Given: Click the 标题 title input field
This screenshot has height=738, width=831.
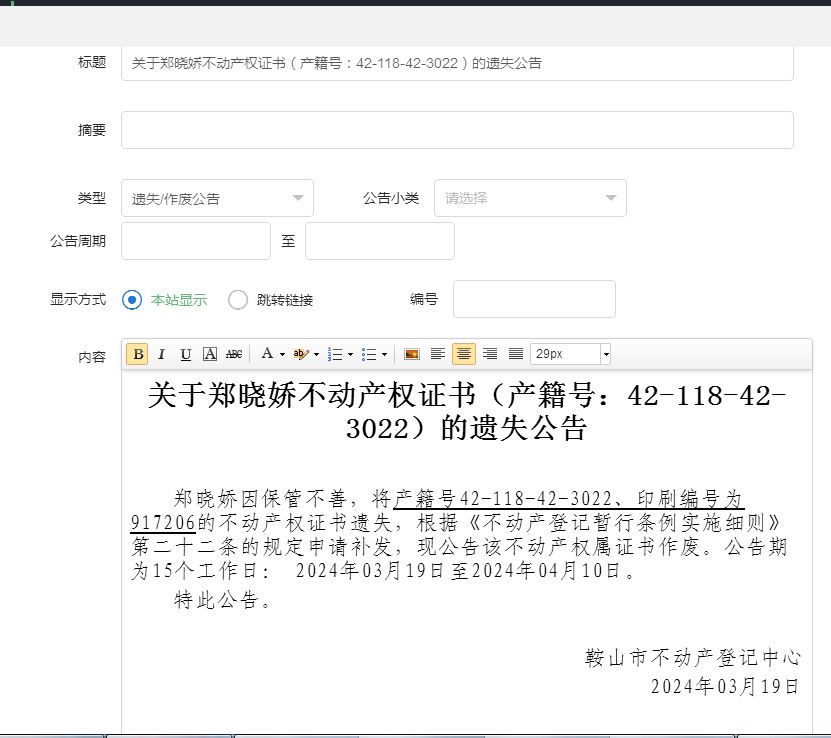Looking at the screenshot, I should 457,63.
